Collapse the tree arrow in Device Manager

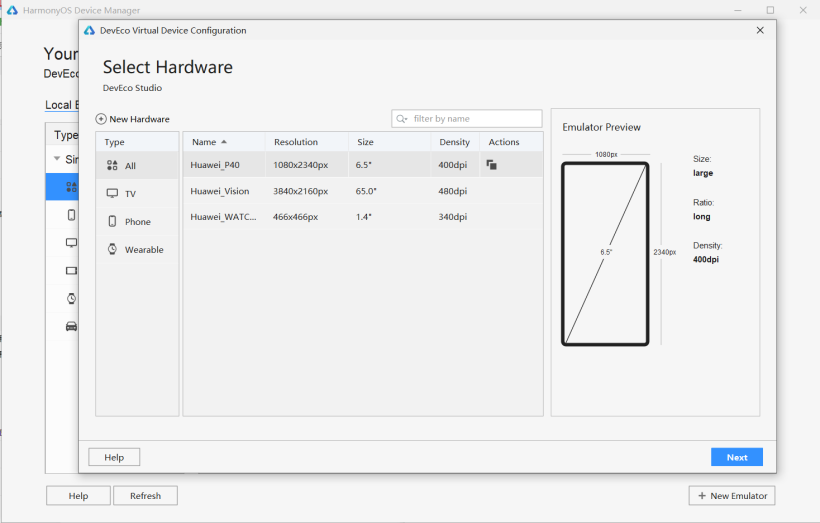(x=57, y=158)
